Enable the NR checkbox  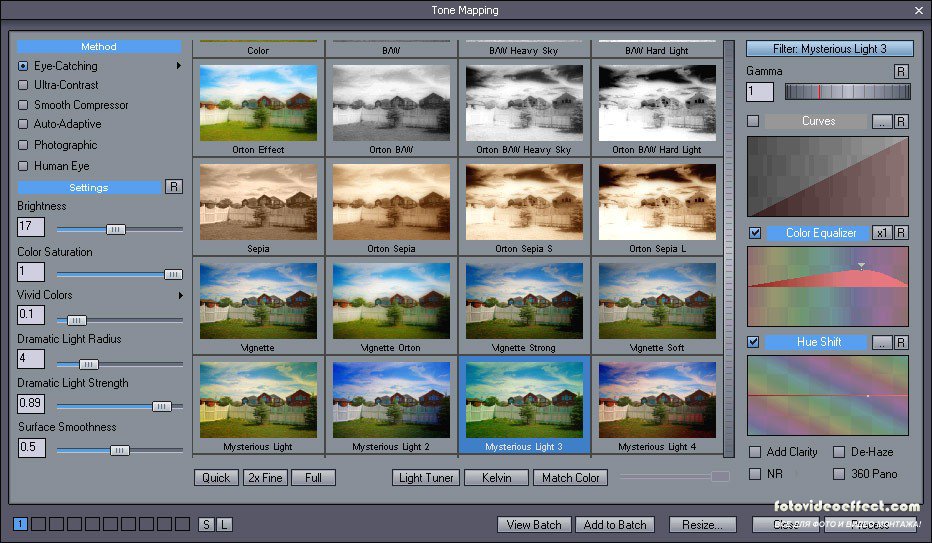click(755, 474)
